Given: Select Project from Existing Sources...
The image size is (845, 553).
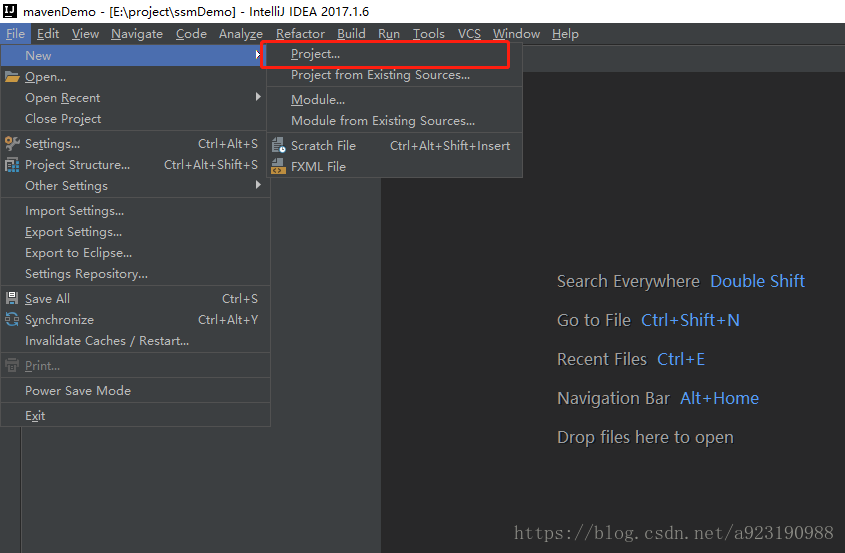Looking at the screenshot, I should pos(394,75).
